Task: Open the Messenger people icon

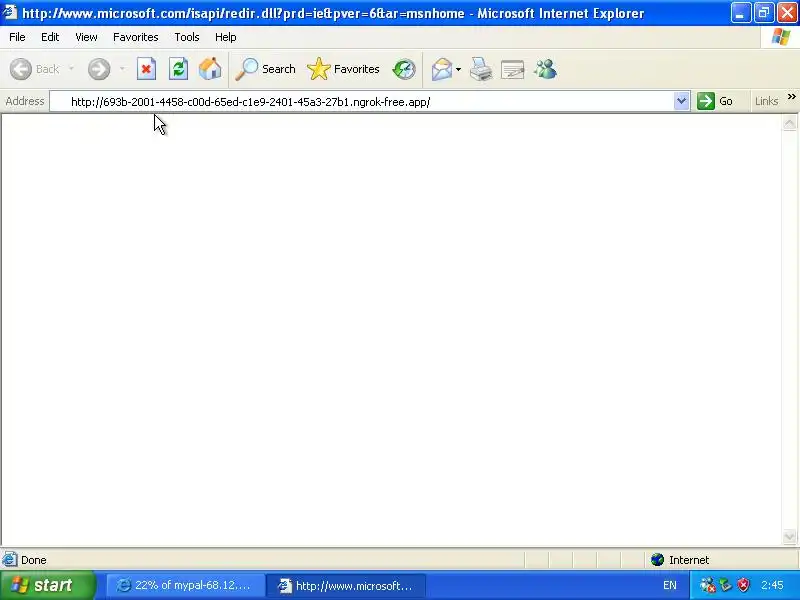Action: click(x=545, y=69)
